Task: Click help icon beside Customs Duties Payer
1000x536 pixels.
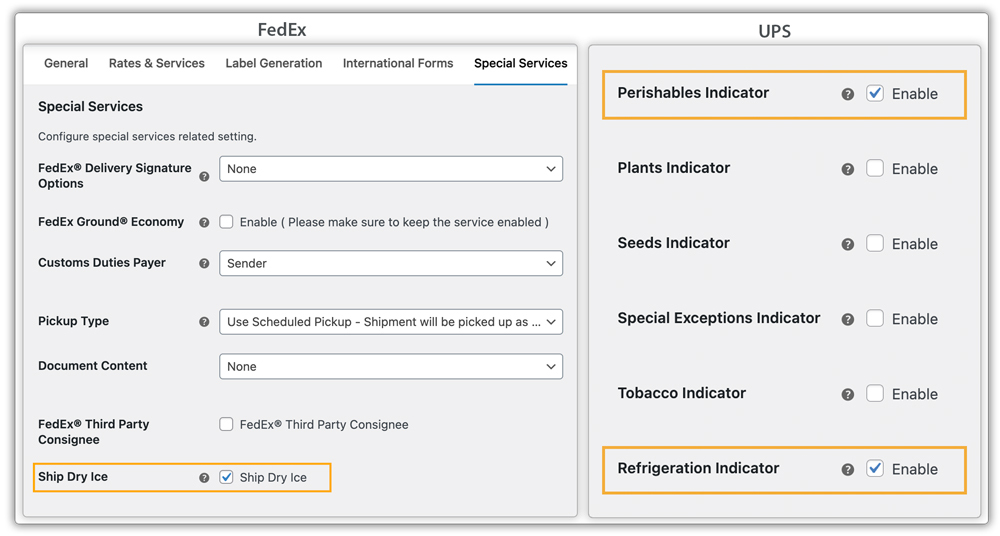Action: [x=204, y=264]
